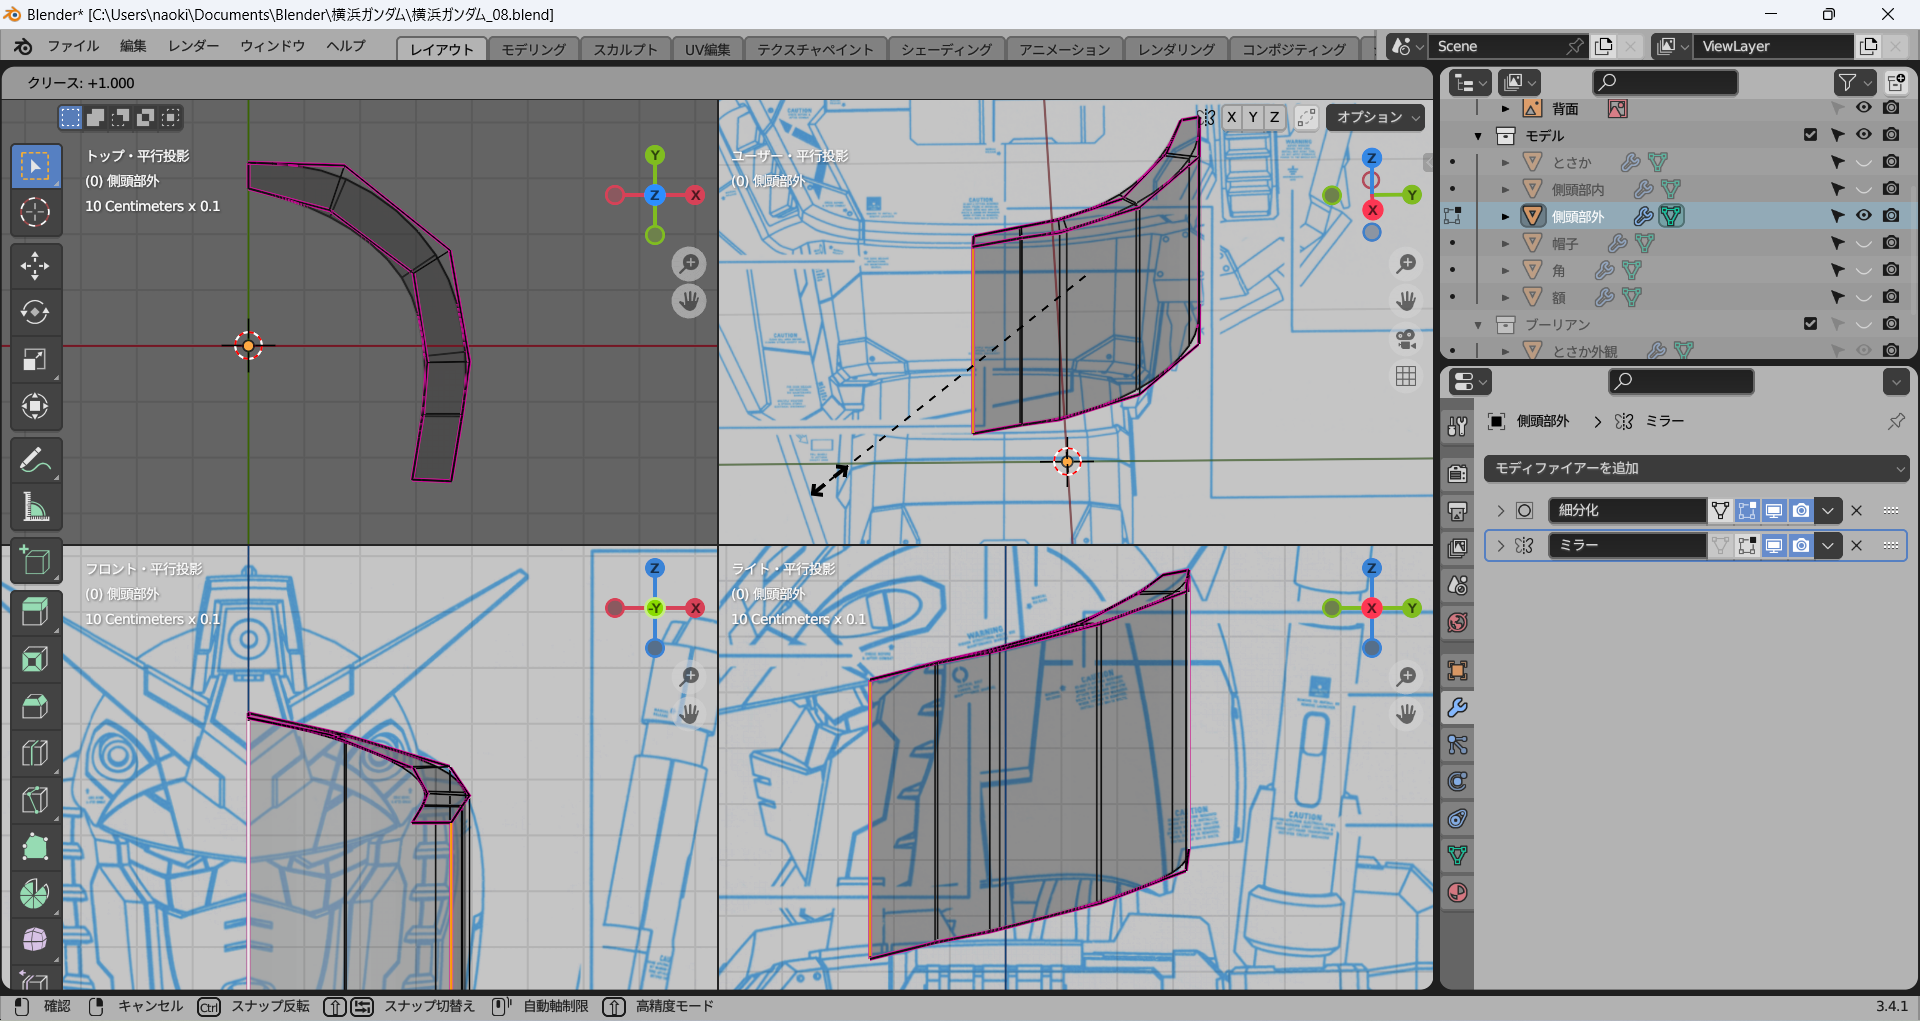Remove the ミラー modifier with X button
The height and width of the screenshot is (1021, 1920).
click(x=1856, y=546)
